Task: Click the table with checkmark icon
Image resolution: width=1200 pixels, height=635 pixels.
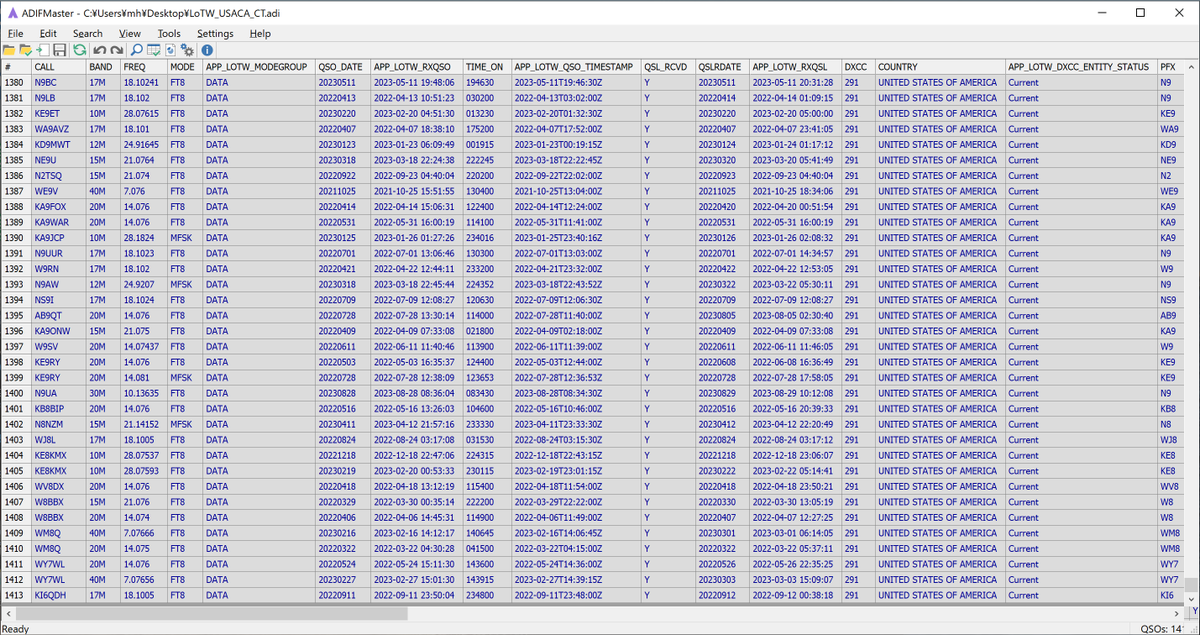Action: click(x=154, y=49)
